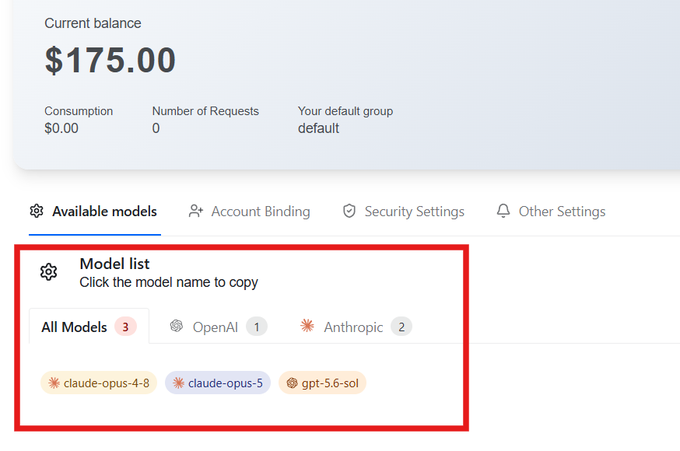Open the Security Settings tab
Screen dimensions: 680x451
click(x=403, y=212)
